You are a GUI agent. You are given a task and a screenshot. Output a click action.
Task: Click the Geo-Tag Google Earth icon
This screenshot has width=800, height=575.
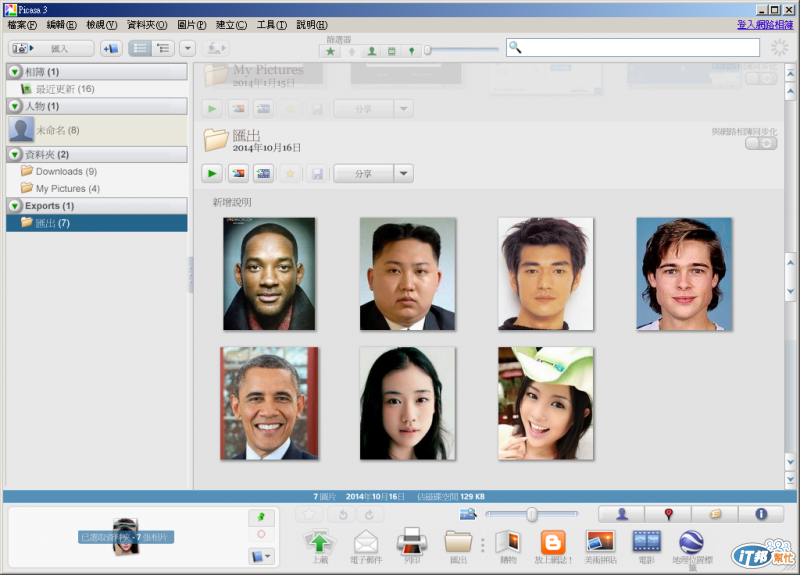[692, 548]
